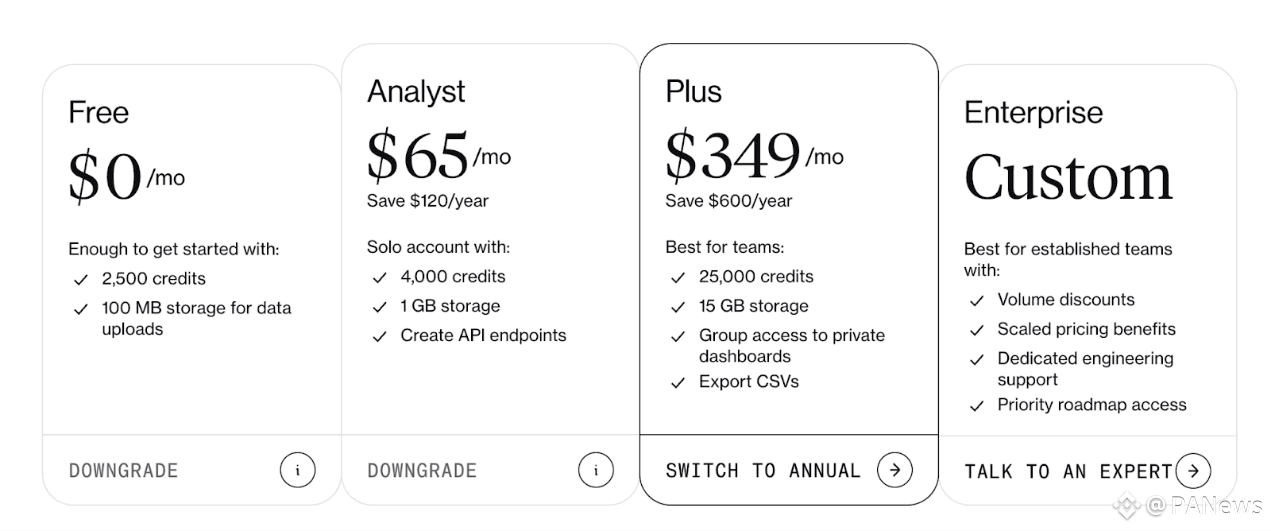Click Save $600/year text

coord(728,201)
